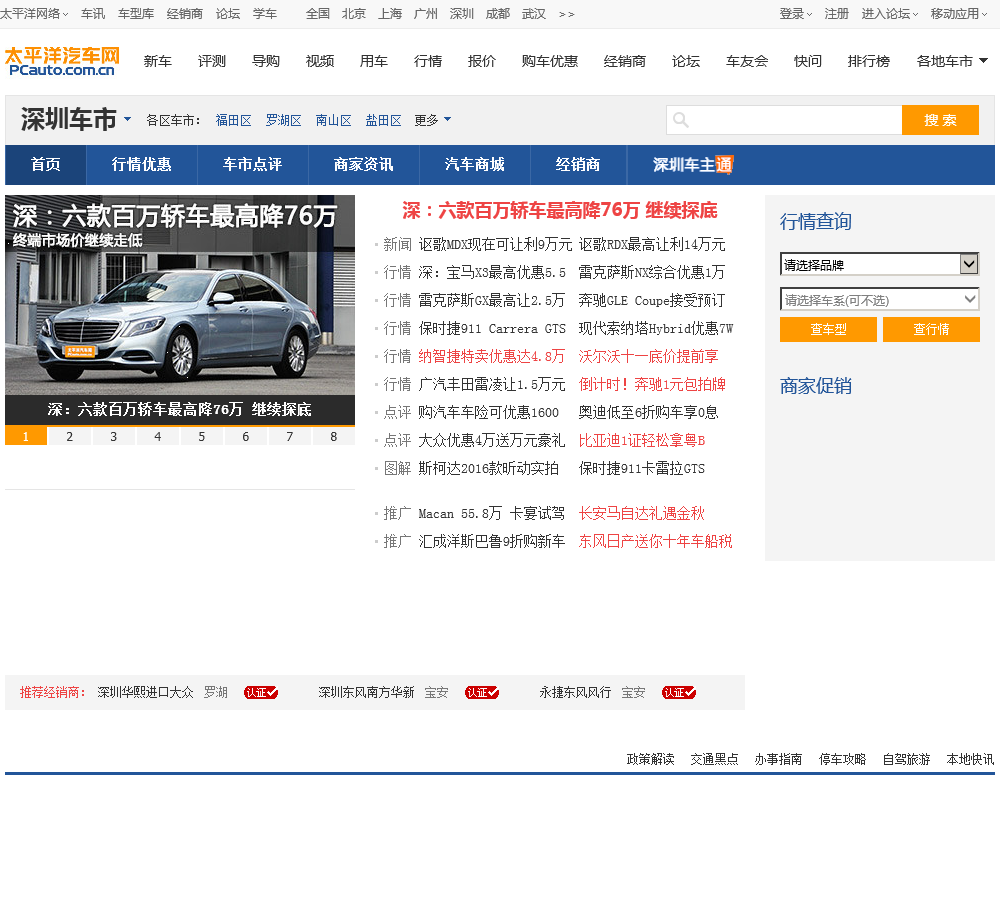Open the 深圳车主通 navigation item
Viewport: 1000px width, 909px height.
pyautogui.click(x=692, y=165)
